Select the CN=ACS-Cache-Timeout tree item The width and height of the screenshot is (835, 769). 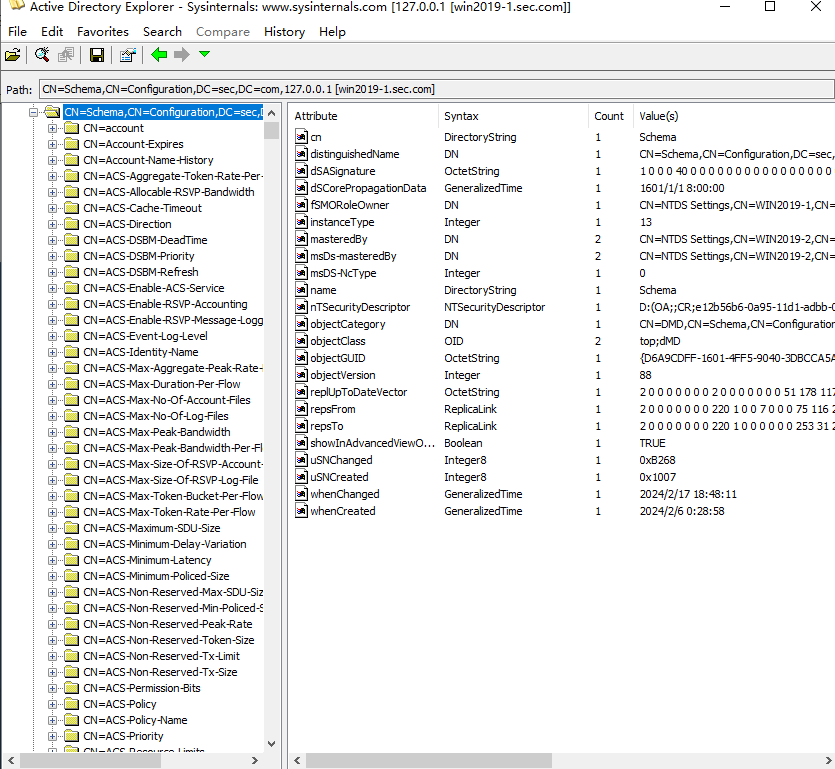point(142,208)
